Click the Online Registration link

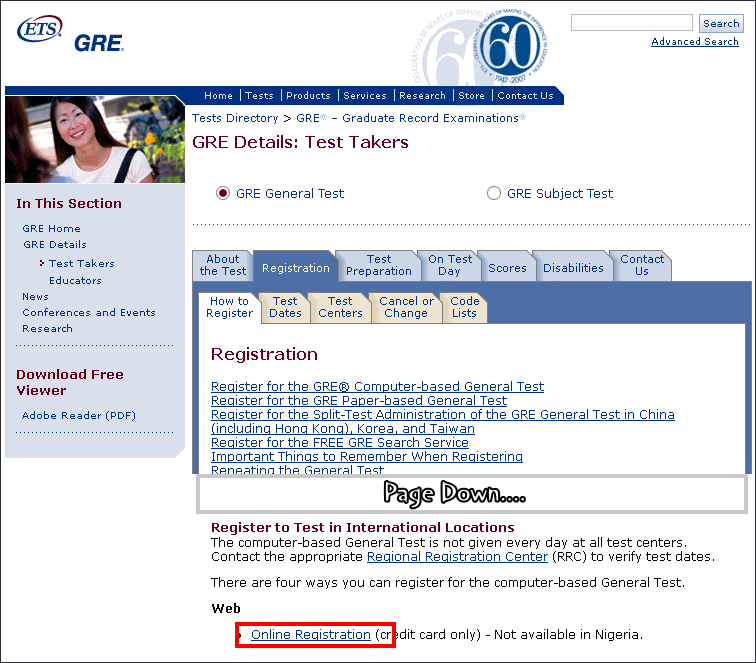[x=310, y=635]
